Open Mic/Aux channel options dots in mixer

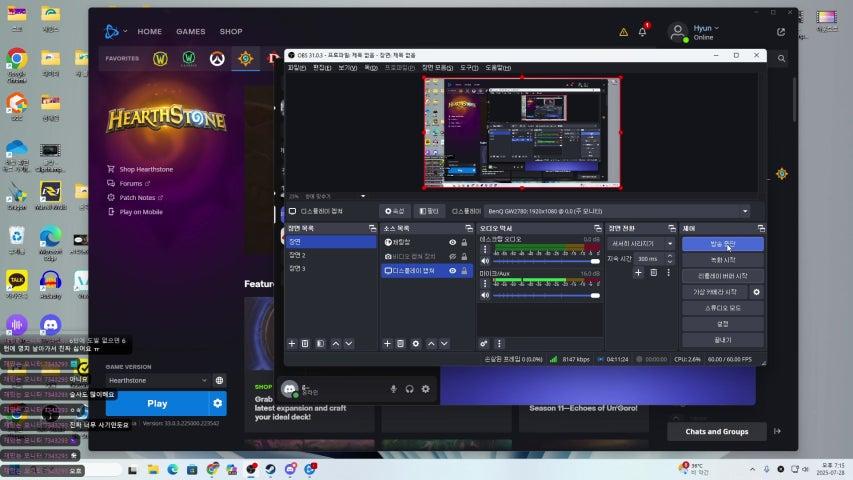485,284
